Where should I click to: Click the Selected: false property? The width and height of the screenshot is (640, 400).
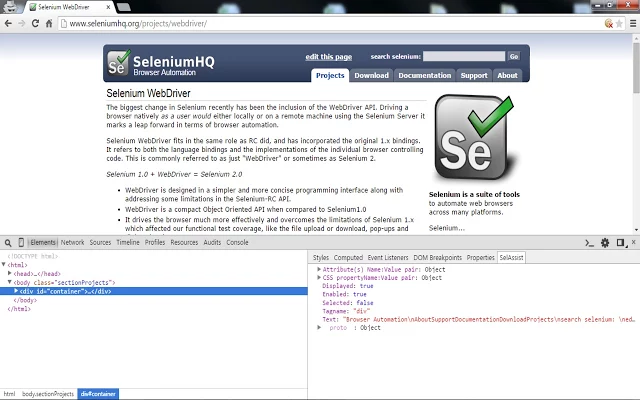pyautogui.click(x=348, y=303)
